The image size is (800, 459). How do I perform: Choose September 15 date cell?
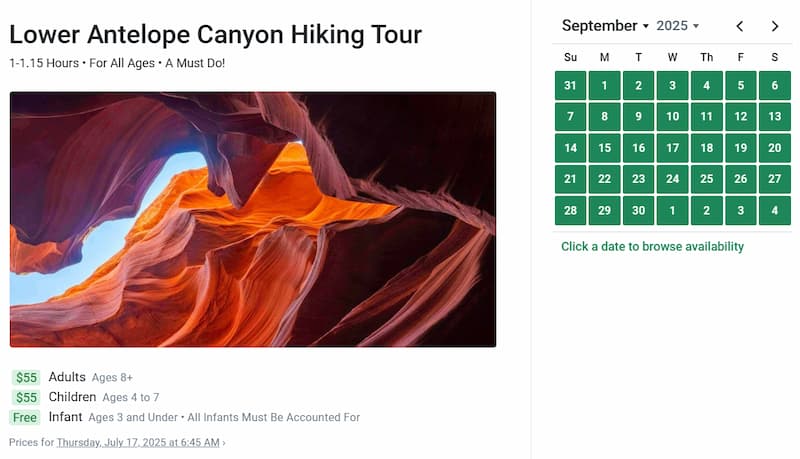point(604,148)
